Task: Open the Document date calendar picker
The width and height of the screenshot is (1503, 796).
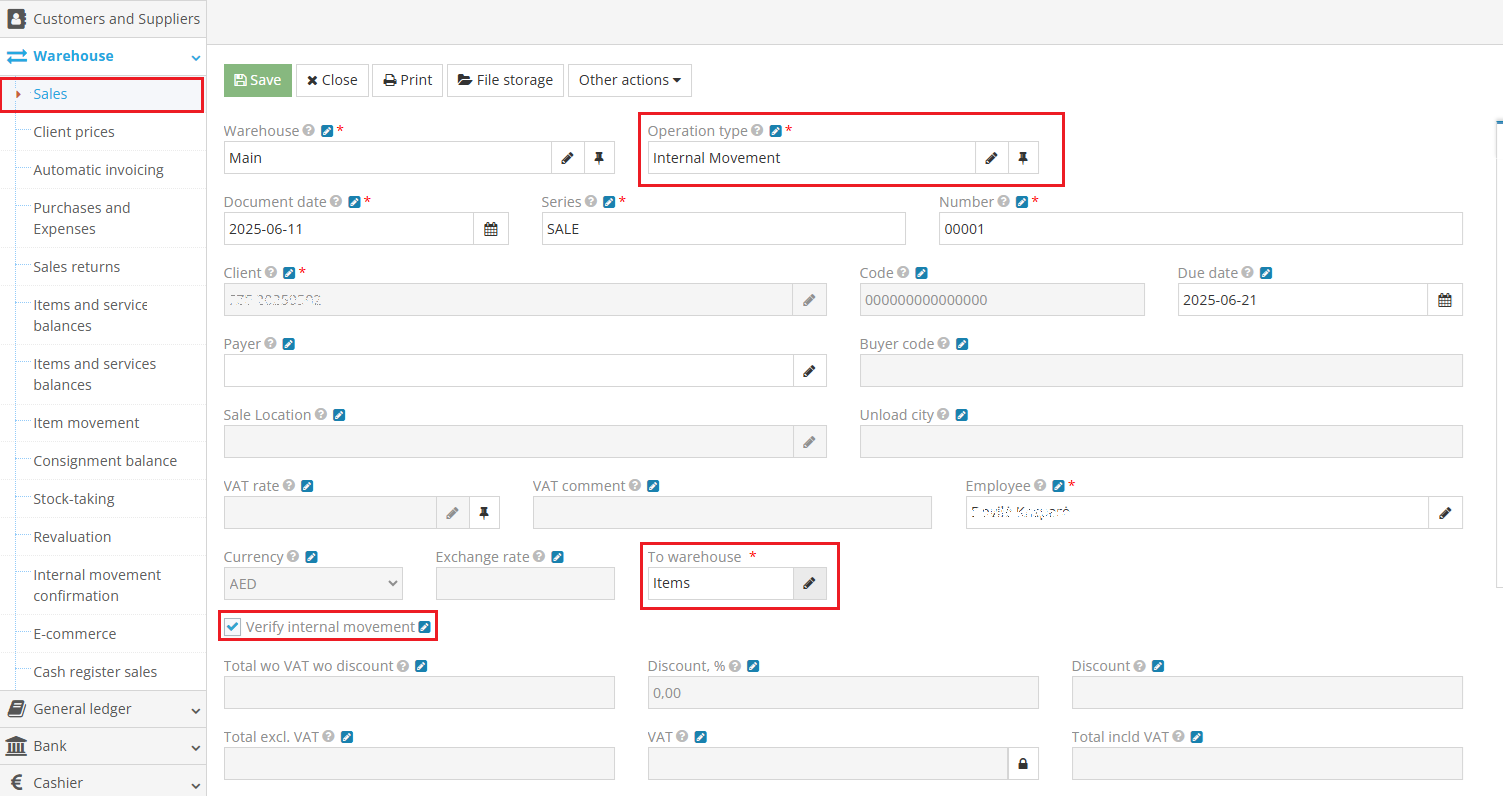Action: pyautogui.click(x=491, y=228)
